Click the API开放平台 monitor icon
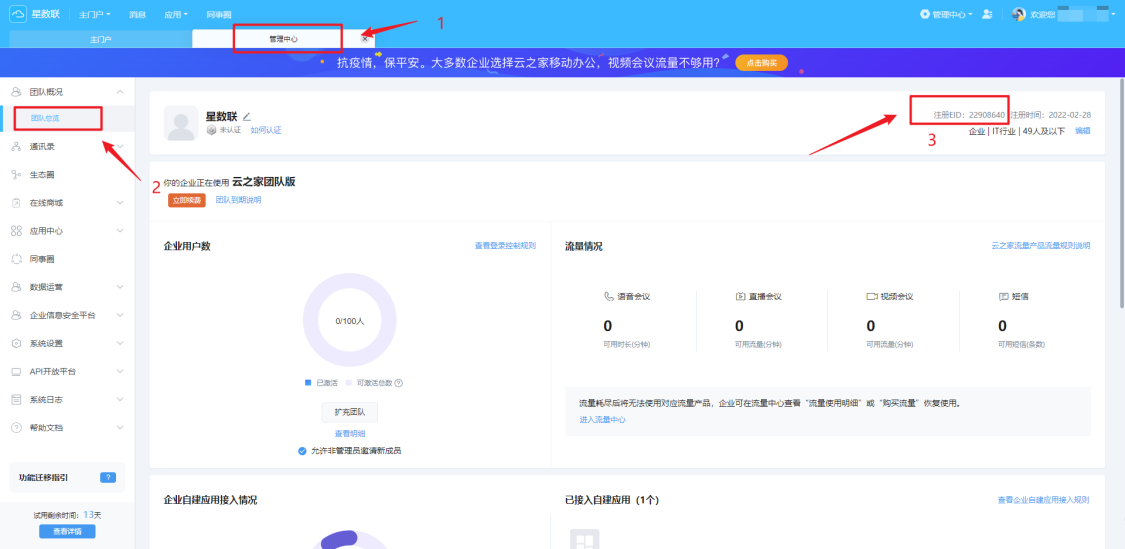Viewport: 1125px width, 549px height. (x=17, y=371)
